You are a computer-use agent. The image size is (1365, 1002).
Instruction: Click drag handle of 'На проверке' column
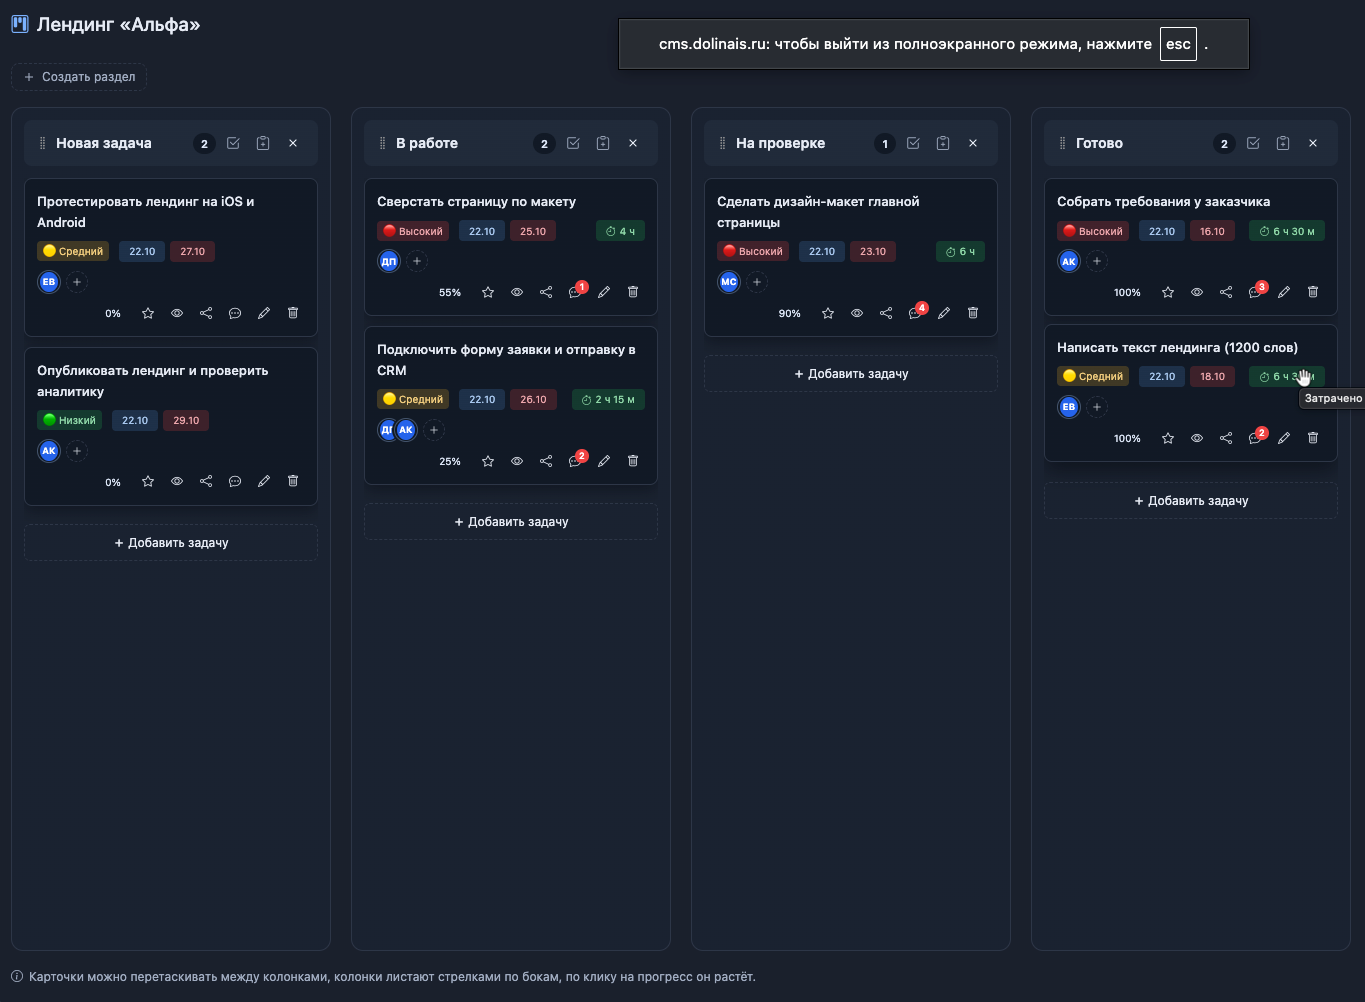click(x=722, y=143)
